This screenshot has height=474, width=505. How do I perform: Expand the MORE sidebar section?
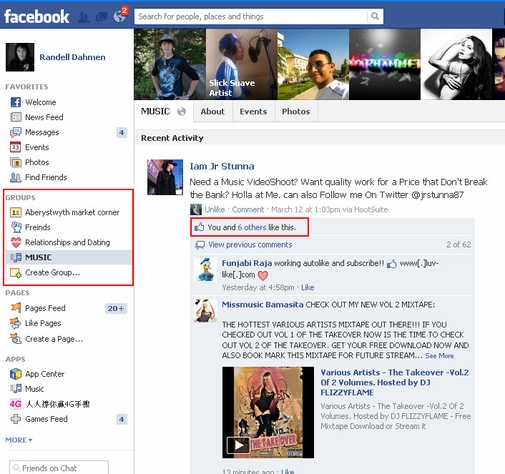[19, 440]
